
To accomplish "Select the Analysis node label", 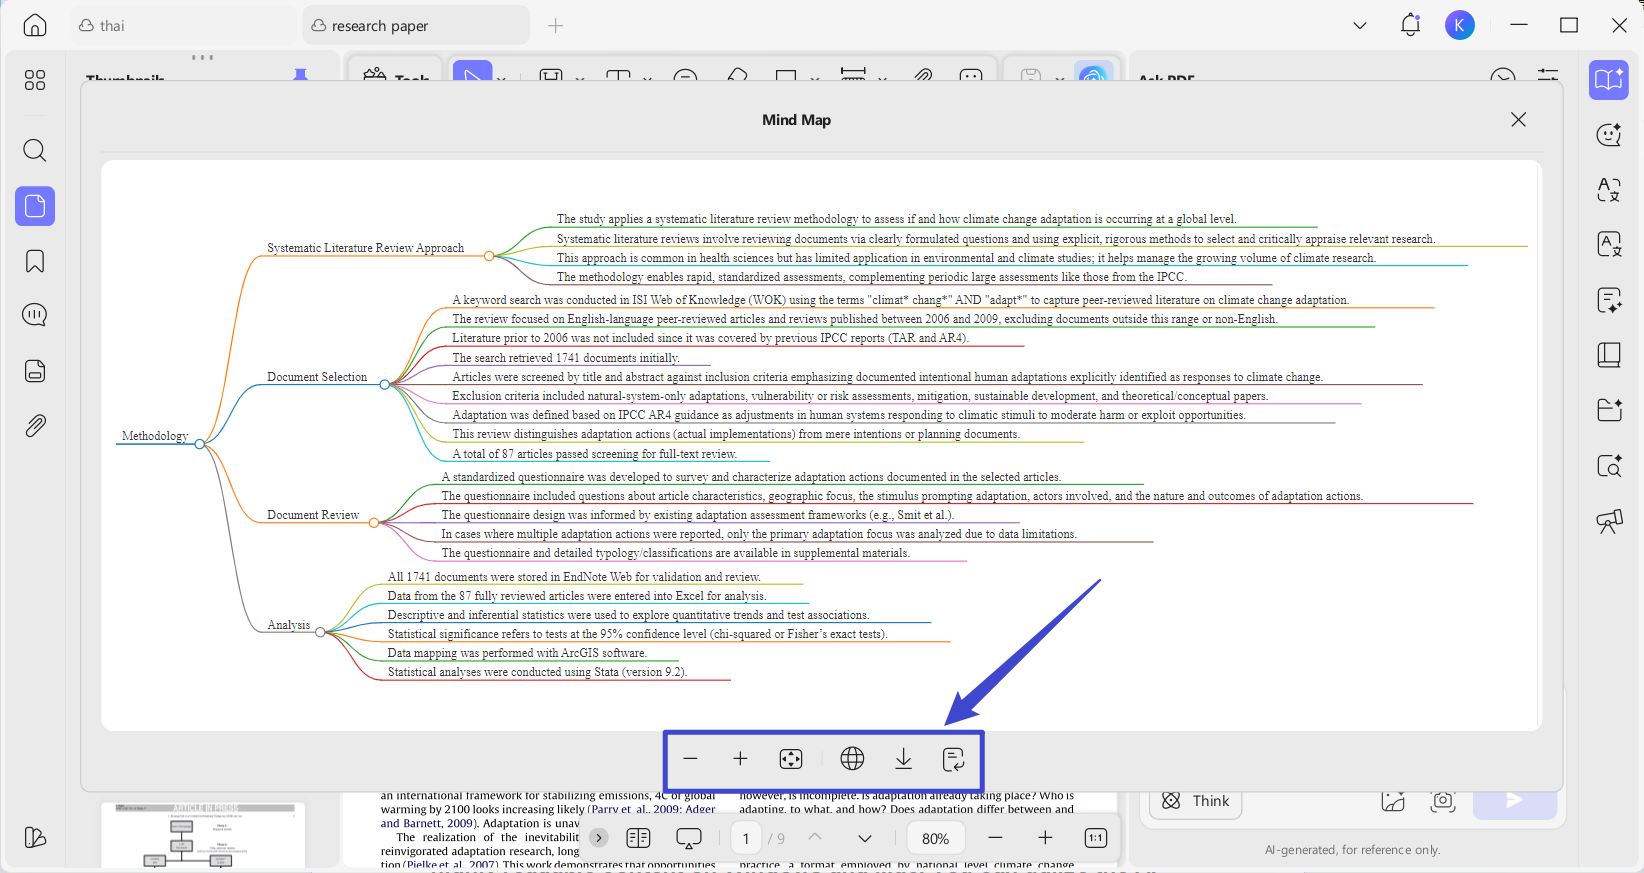I will [x=289, y=625].
